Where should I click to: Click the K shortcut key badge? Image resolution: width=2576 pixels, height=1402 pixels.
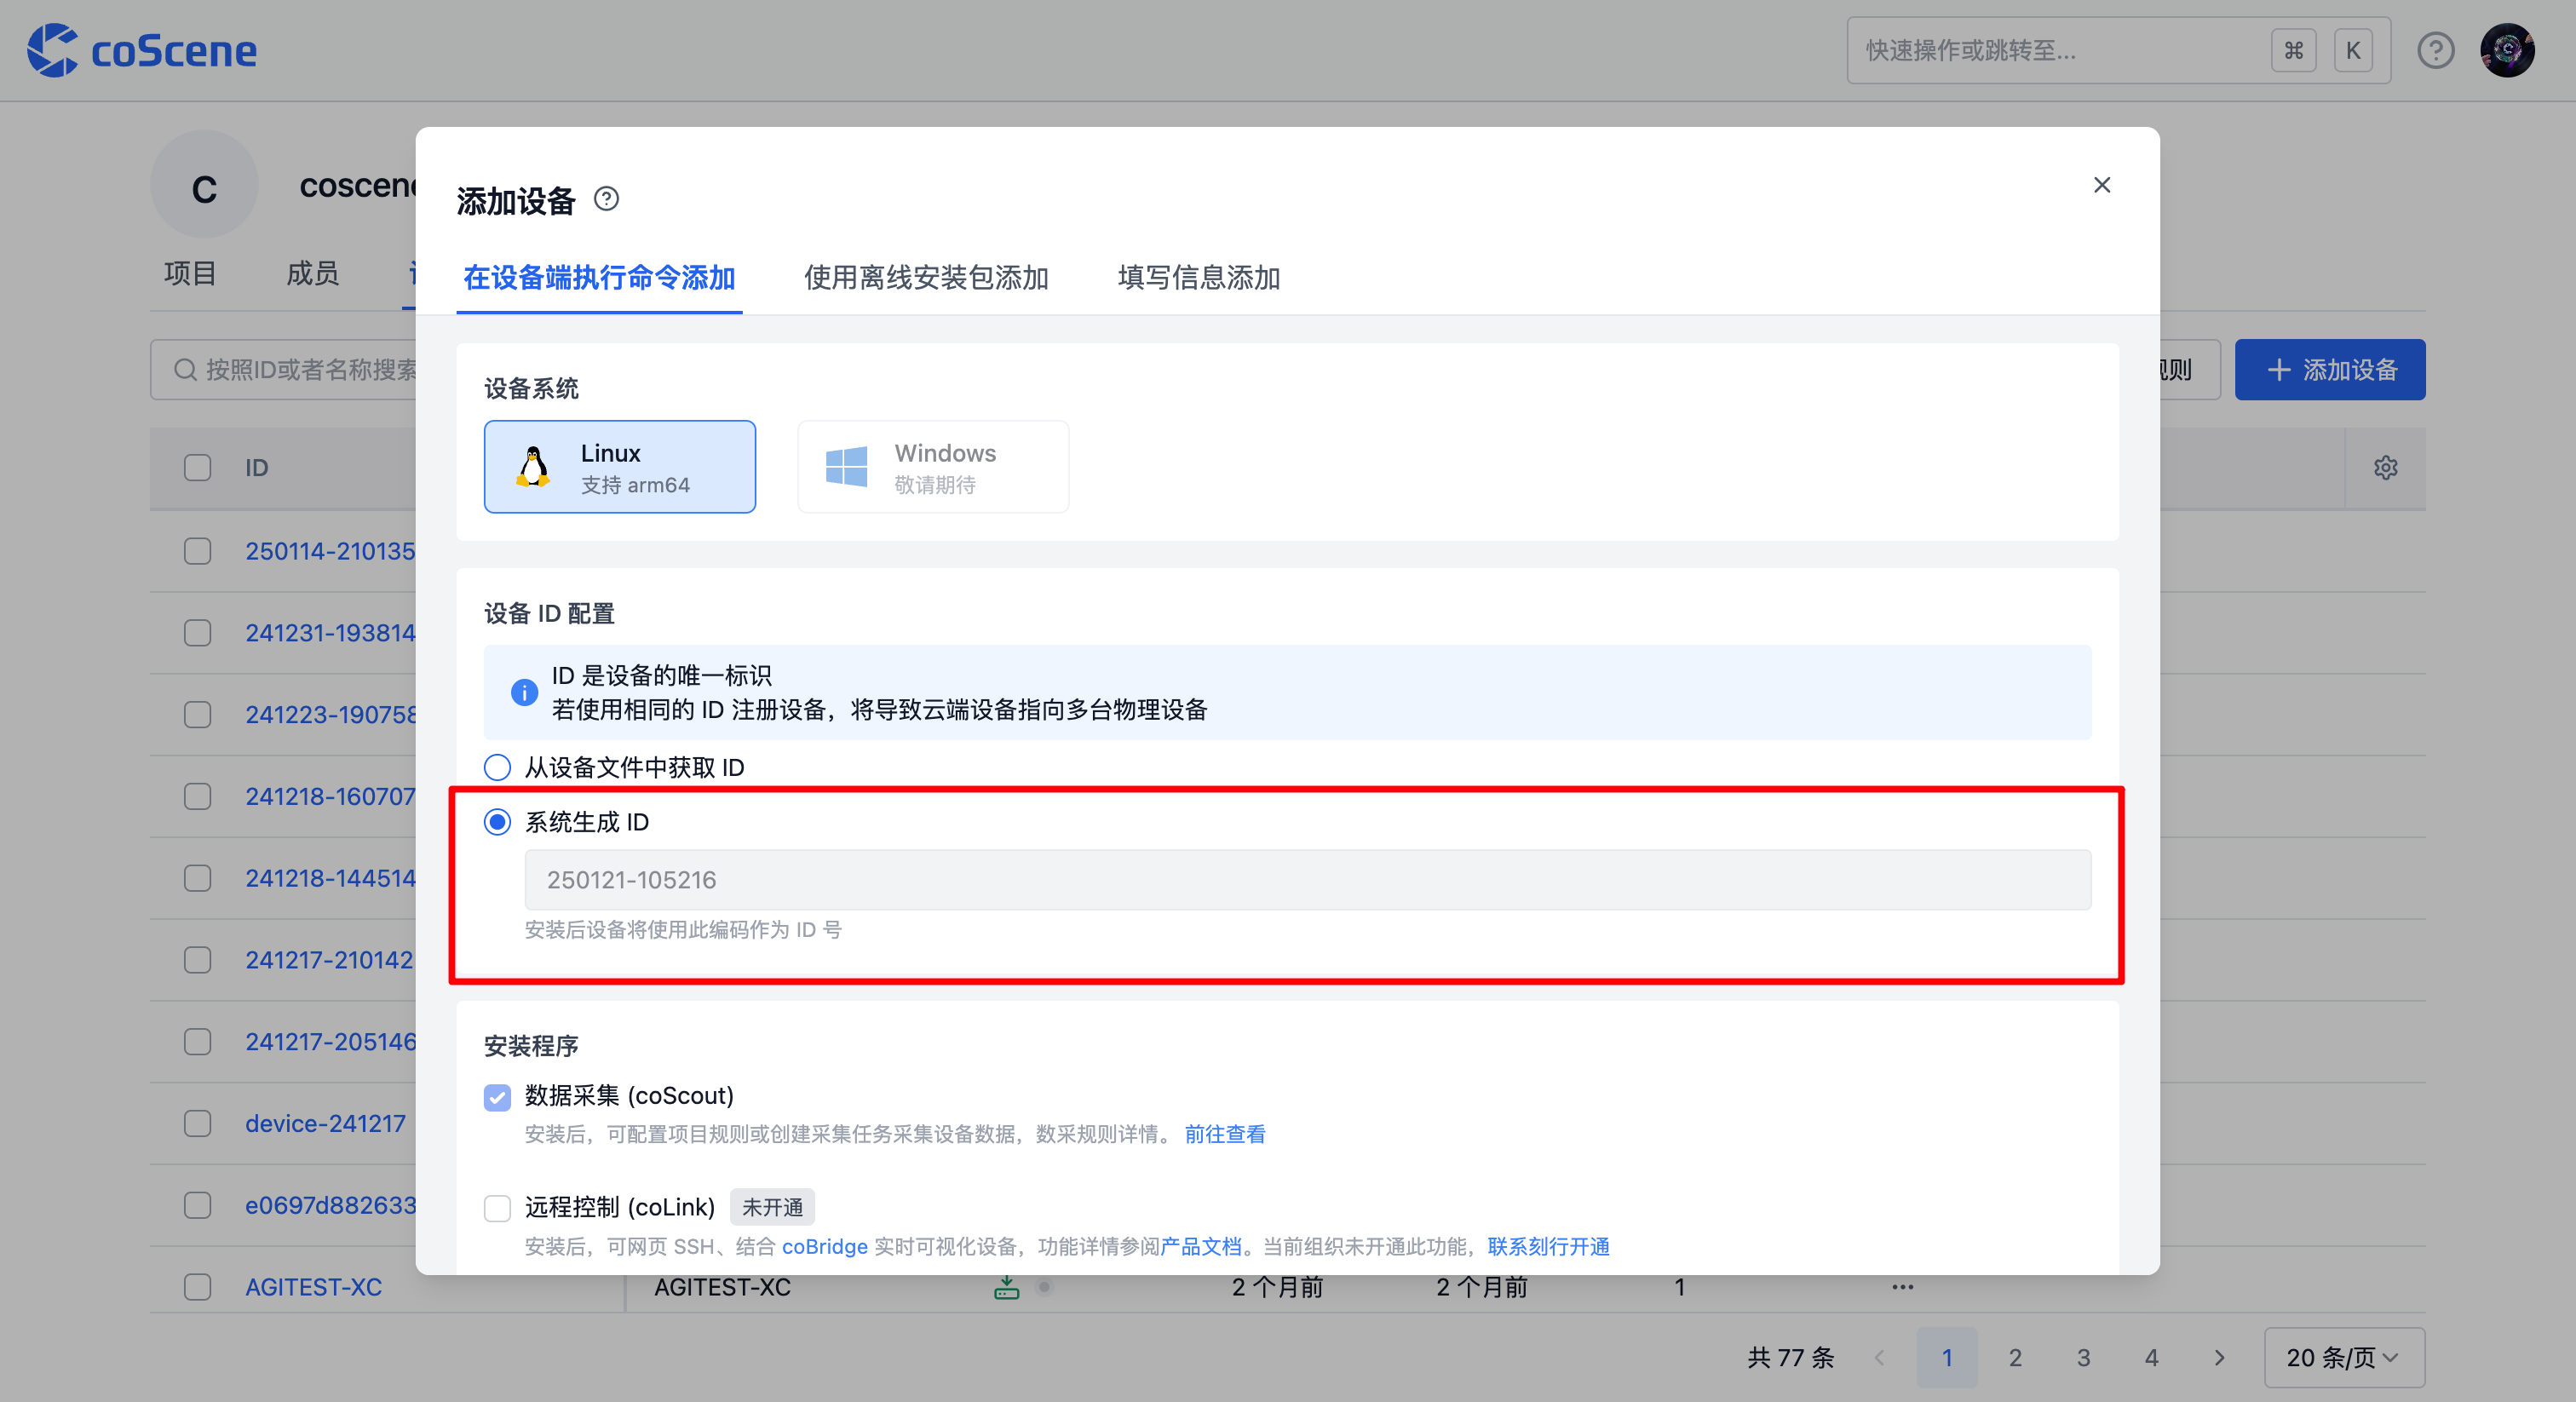2353,50
